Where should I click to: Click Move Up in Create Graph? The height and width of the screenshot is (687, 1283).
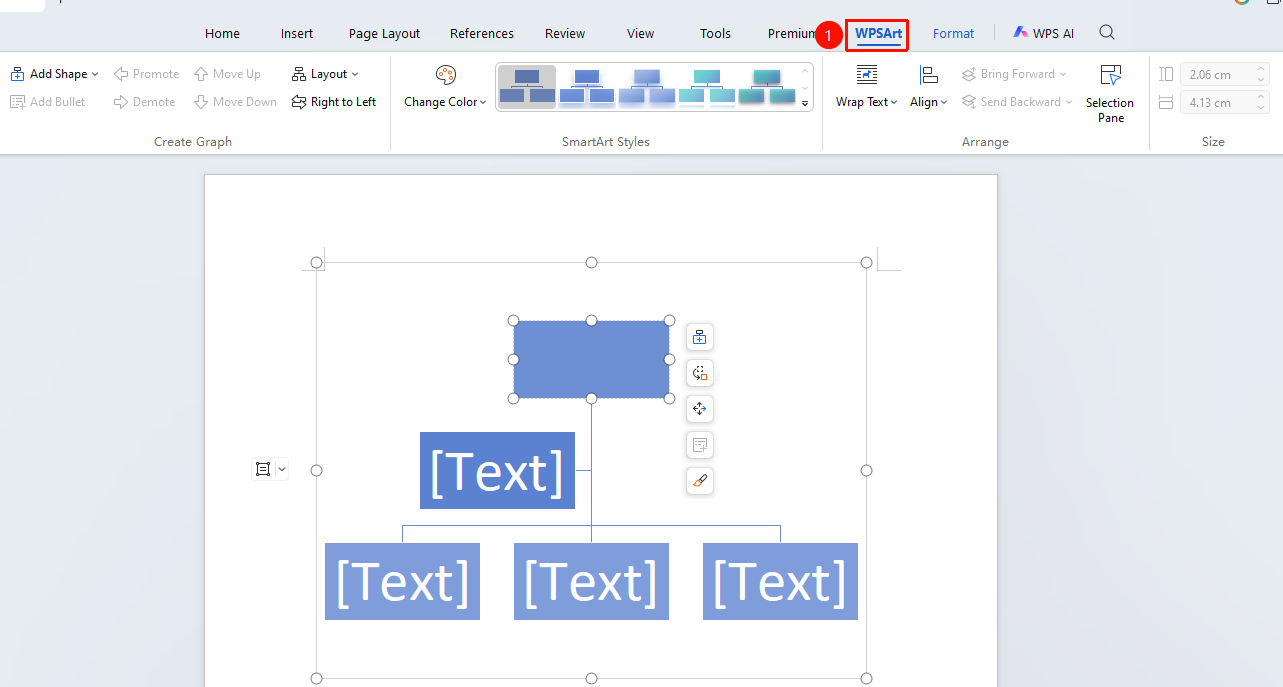click(x=227, y=74)
